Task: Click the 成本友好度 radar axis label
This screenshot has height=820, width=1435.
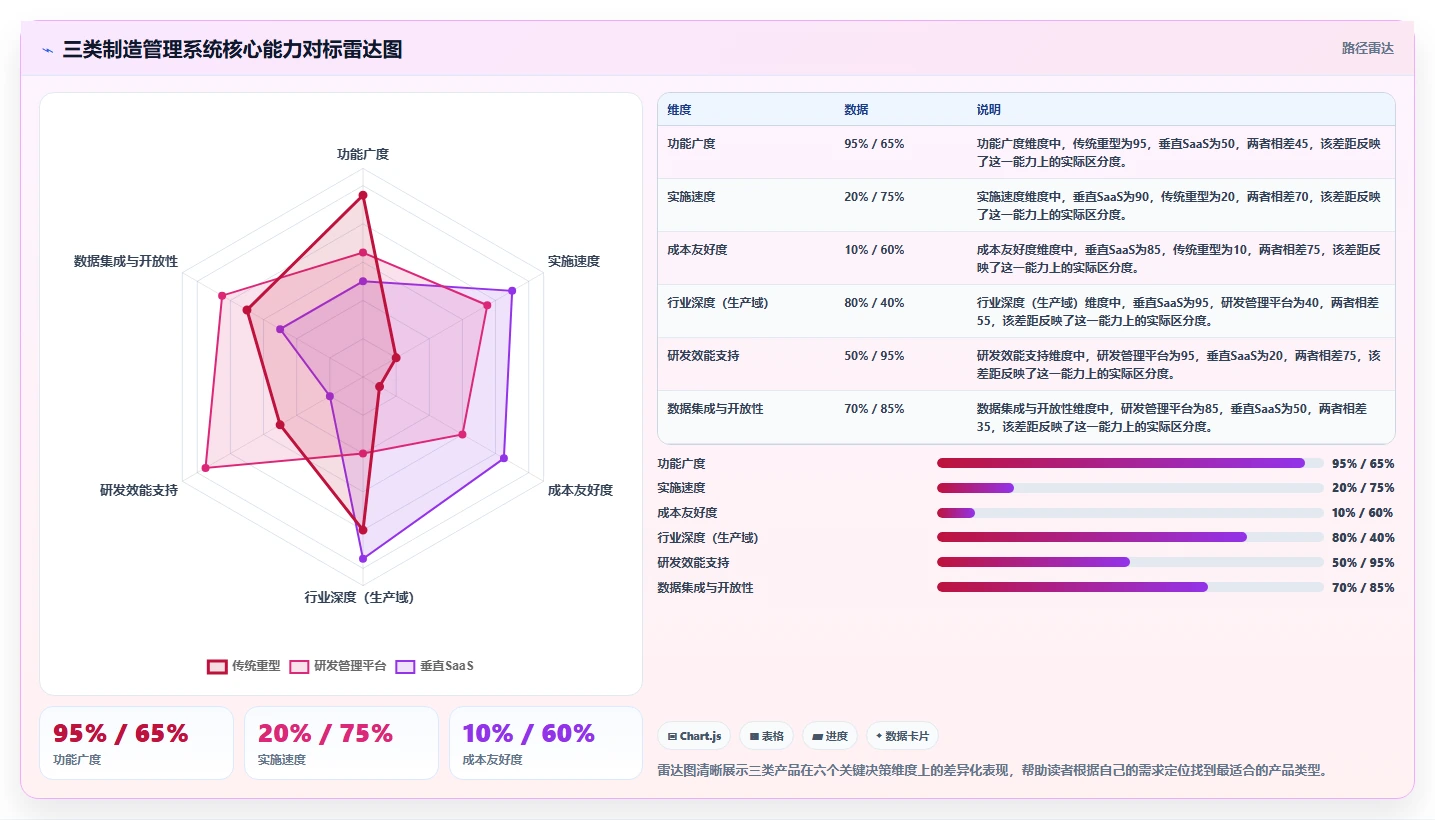Action: pos(580,490)
